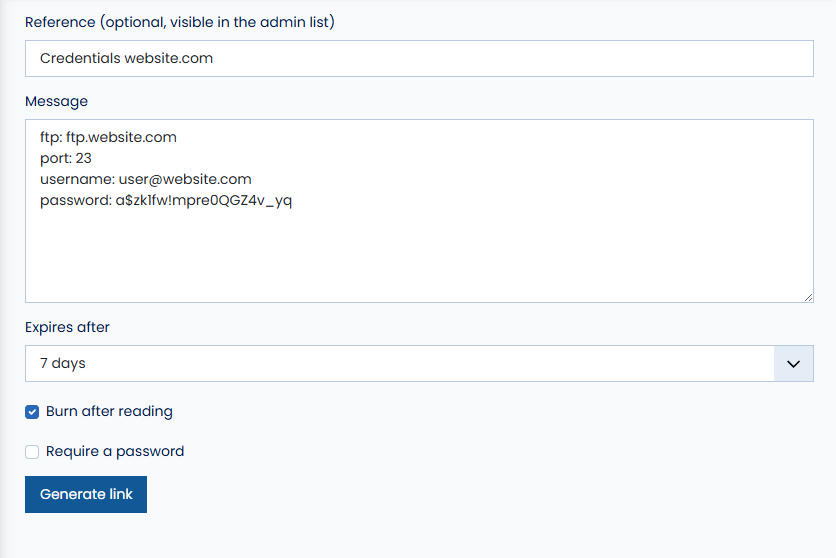Click the "Expires after" field label
Viewport: 836px width, 558px height.
67,327
